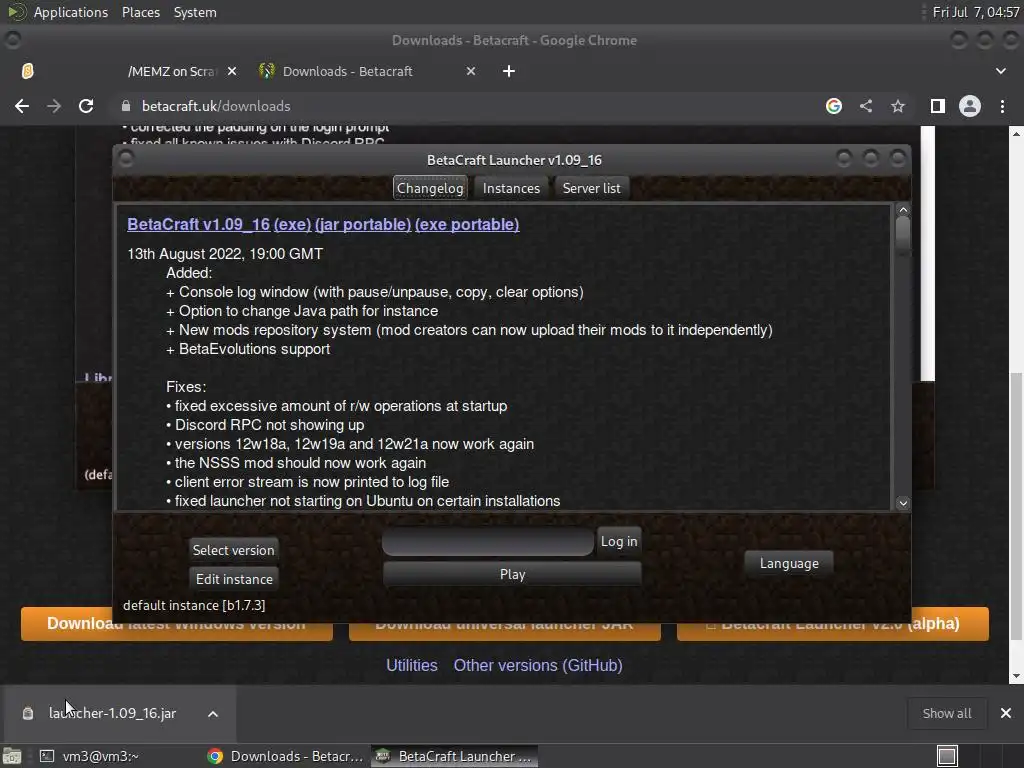
Task: Click default instance [b1.7.3] text
Action: coord(194,605)
